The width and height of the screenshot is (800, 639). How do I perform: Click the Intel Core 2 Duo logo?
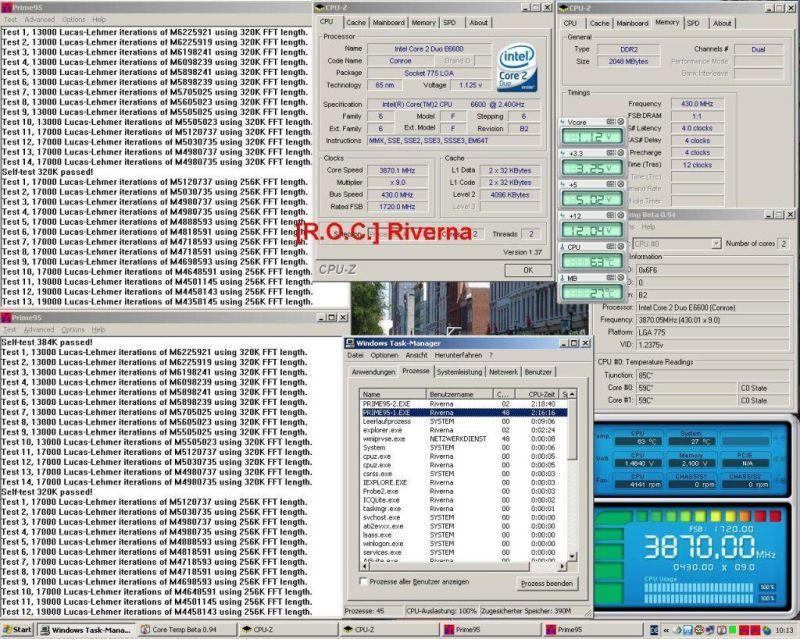click(517, 67)
